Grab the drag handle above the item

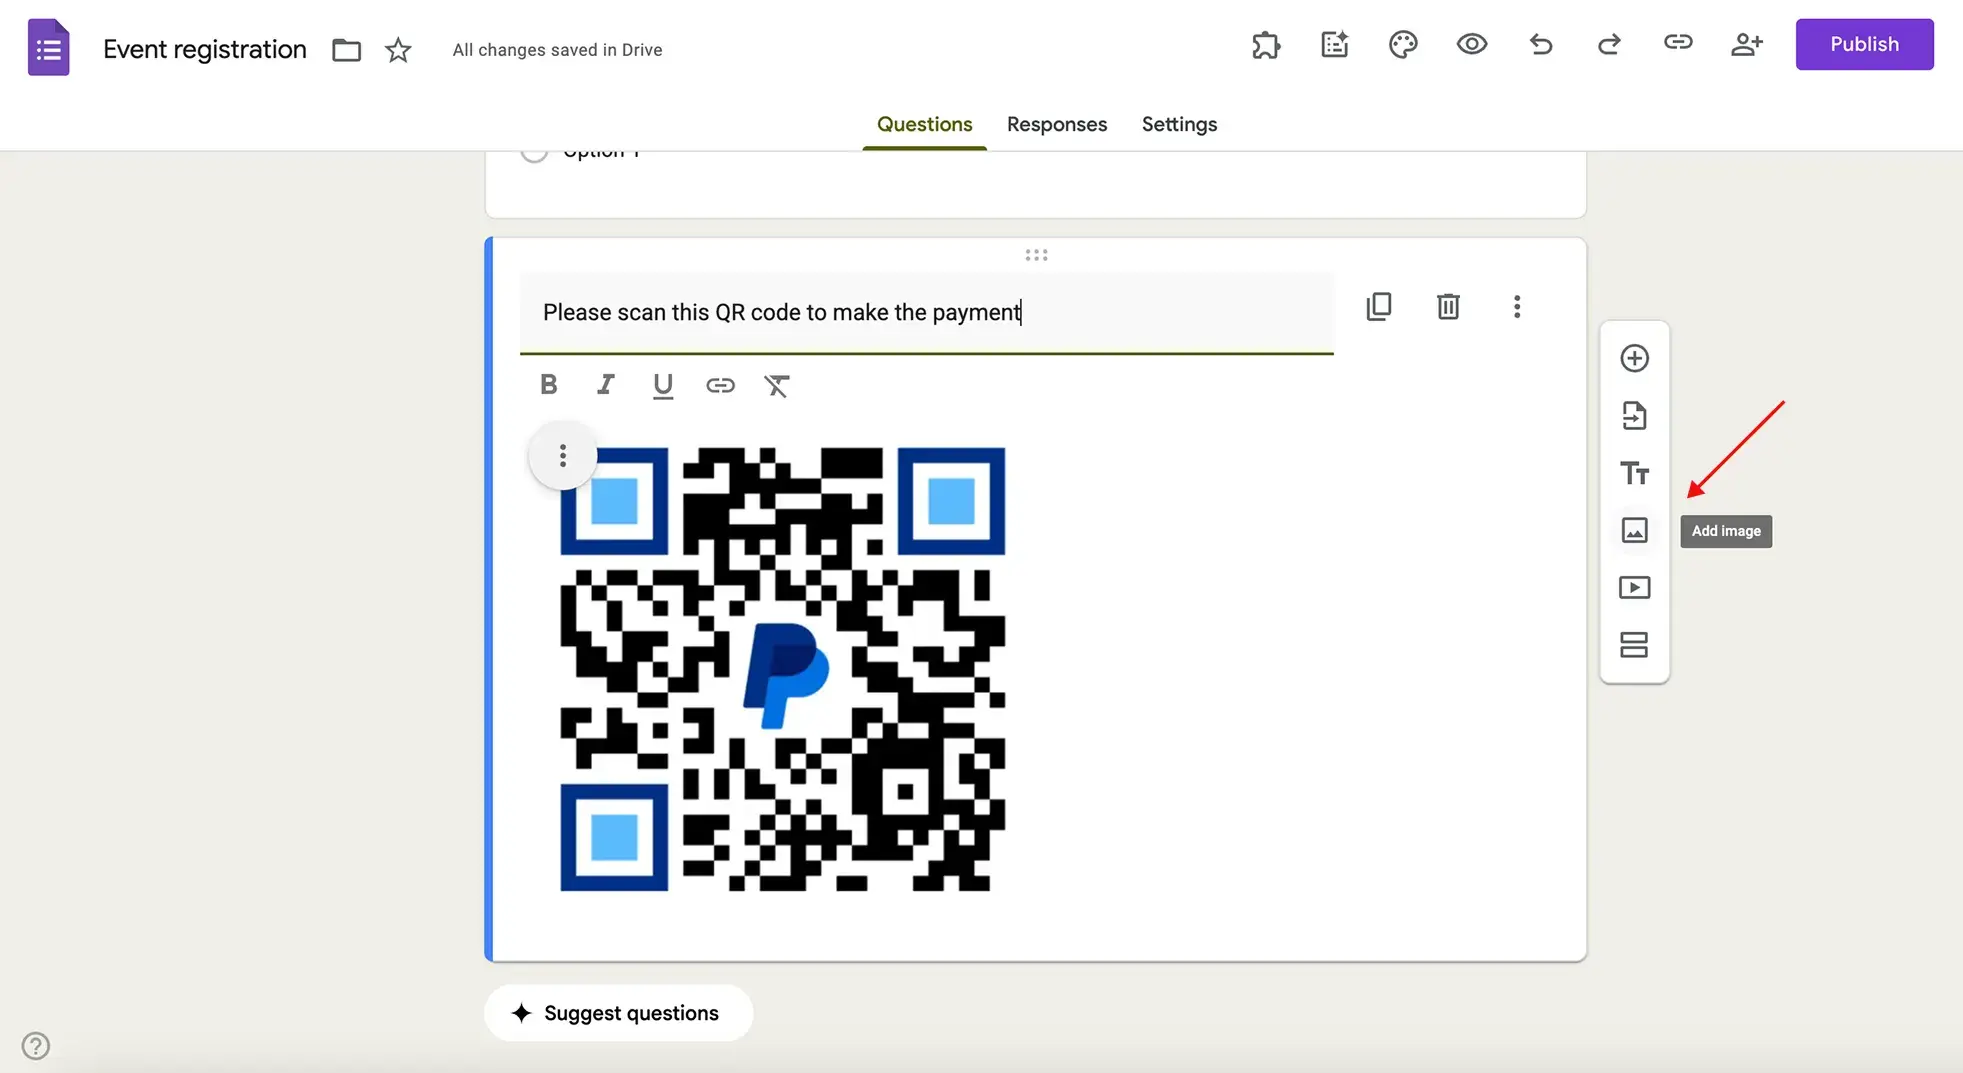point(1036,255)
